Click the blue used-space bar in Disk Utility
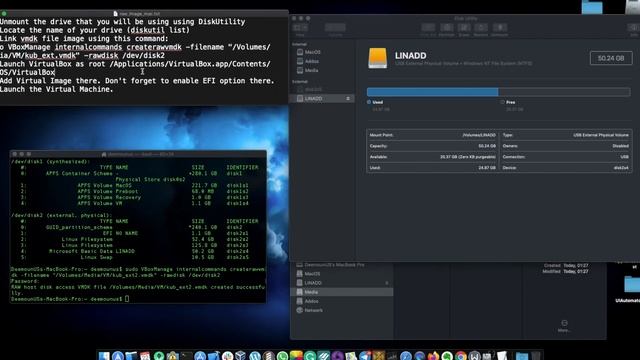 [433, 92]
